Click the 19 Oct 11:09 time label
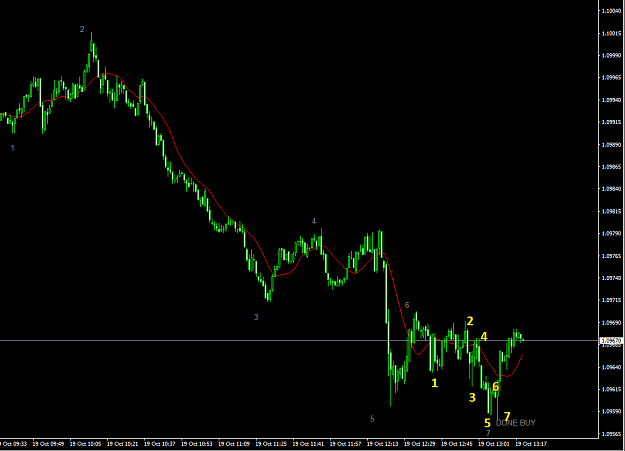Viewport: 625px width, 451px height. coord(234,444)
